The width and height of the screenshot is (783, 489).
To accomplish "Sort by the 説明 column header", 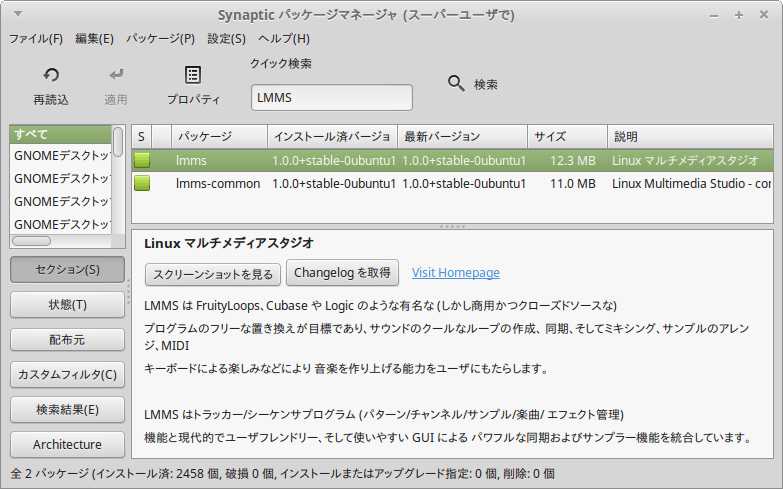I will [690, 136].
